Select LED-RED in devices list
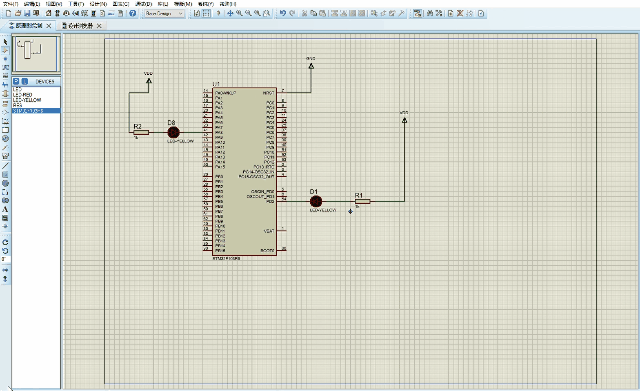Image resolution: width=640 pixels, height=391 pixels. click(x=36, y=95)
